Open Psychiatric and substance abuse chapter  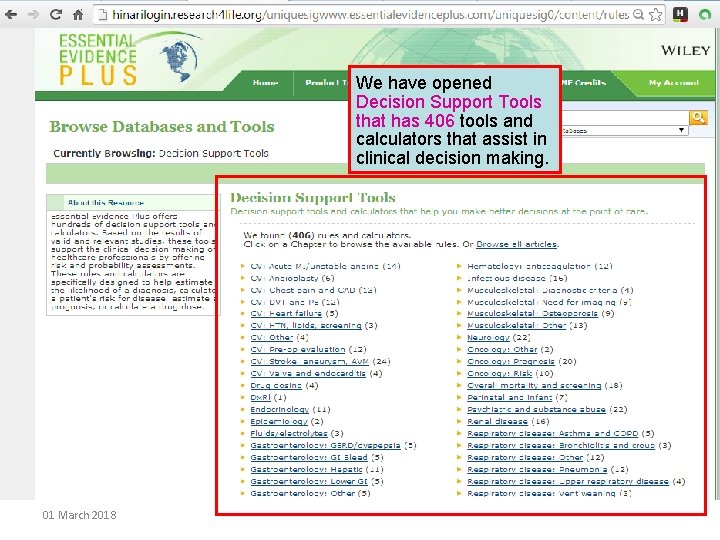tap(537, 409)
